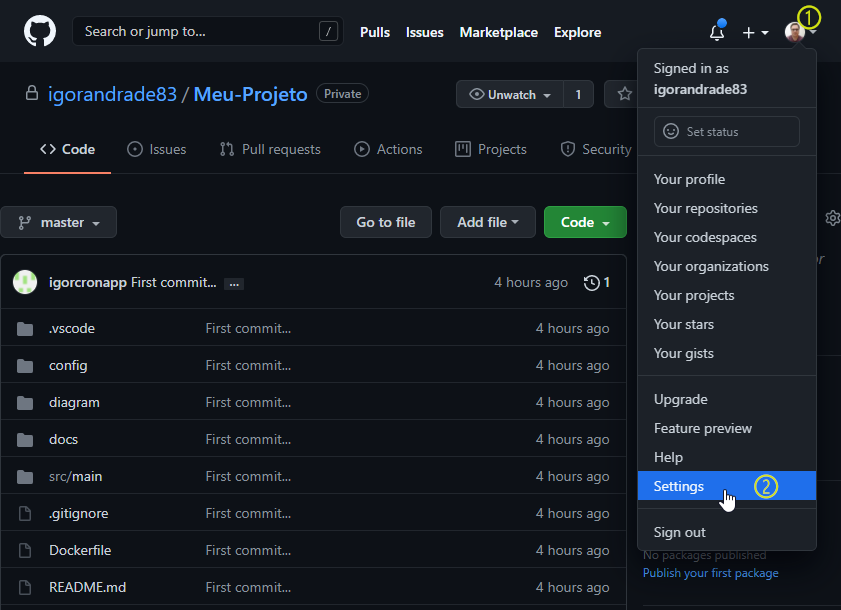The image size is (841, 610).
Task: Click the file icon beside Dockerfile
Action: (x=25, y=550)
